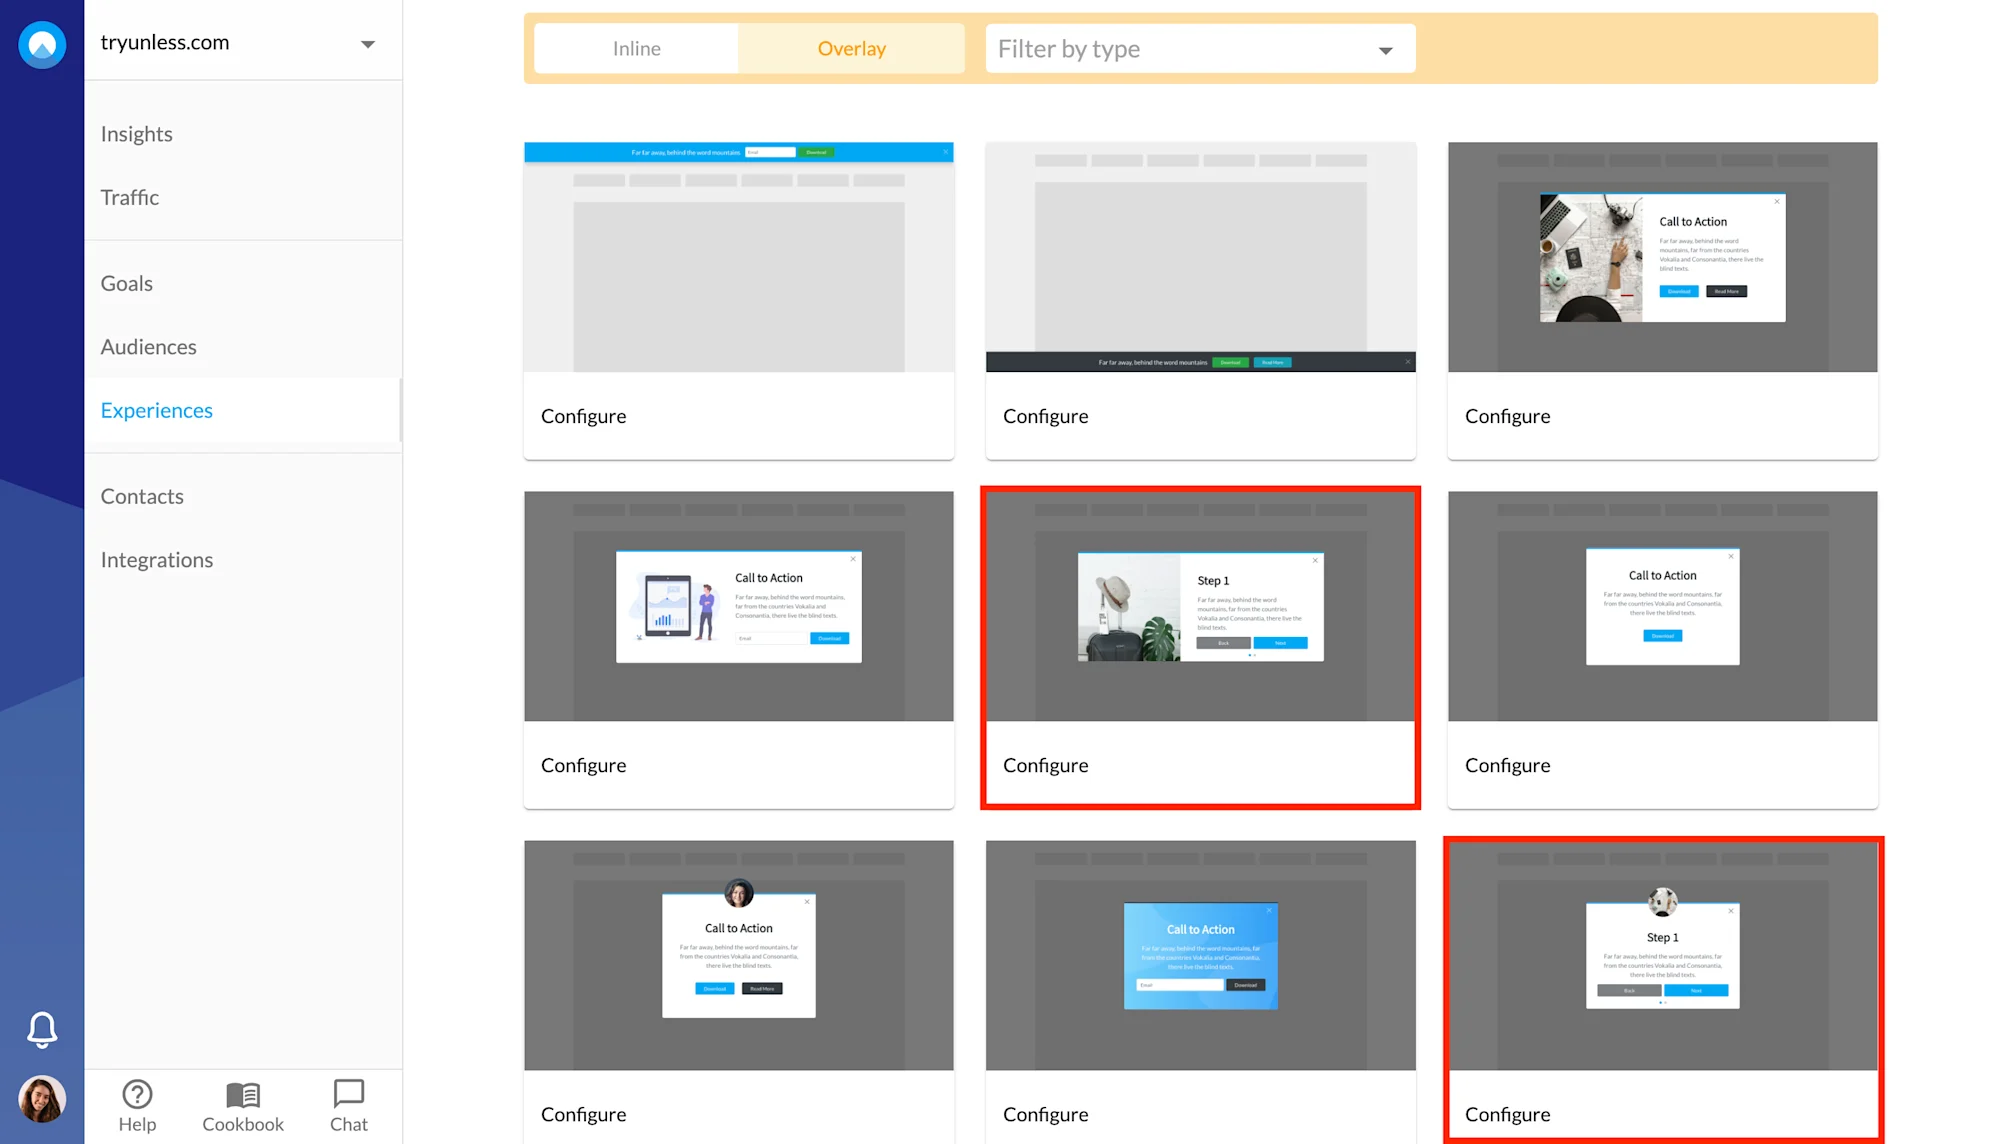Navigate to Insights in the sidebar
2000x1144 pixels.
[136, 133]
